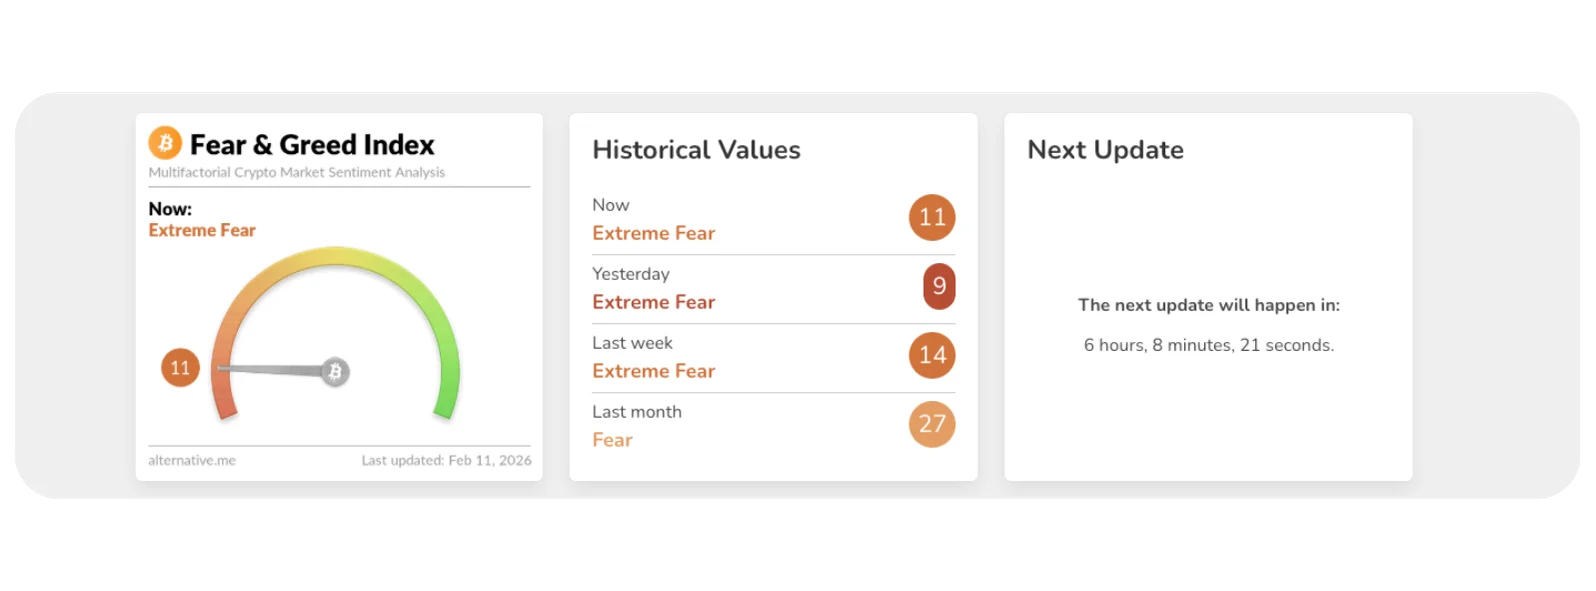This screenshot has height=591, width=1596.
Task: Click the orange Bitcoin logo icon
Action: [x=165, y=143]
